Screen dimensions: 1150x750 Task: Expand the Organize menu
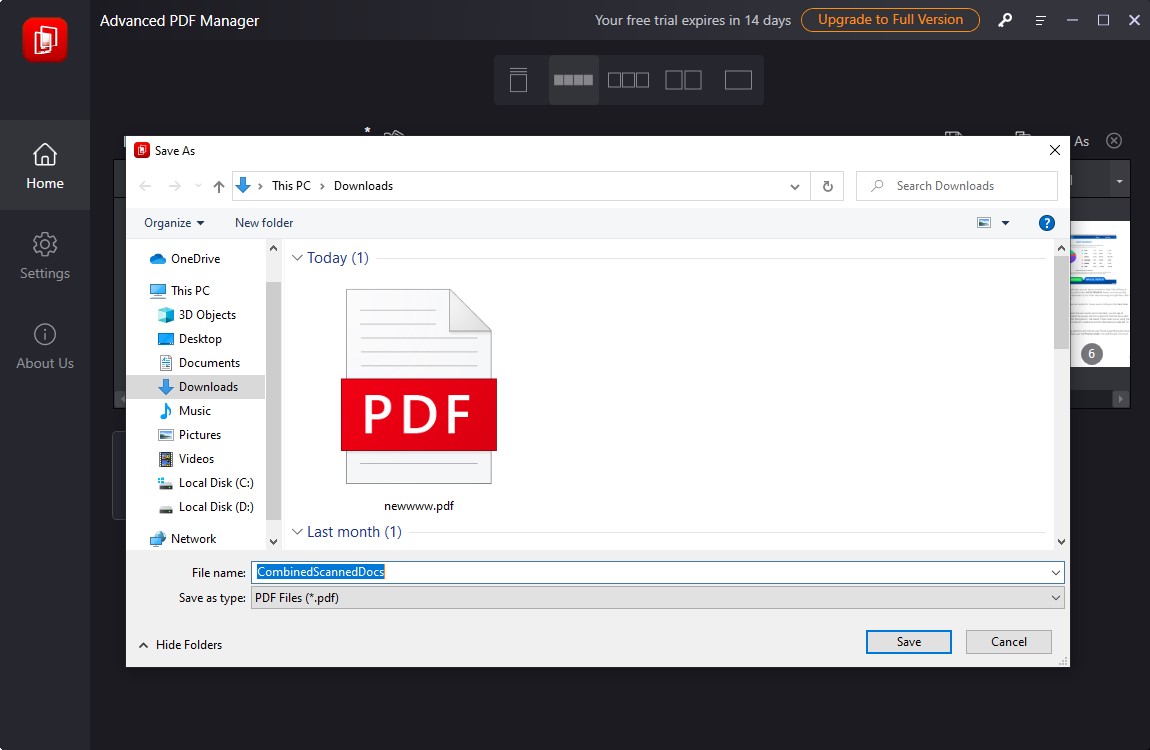pos(172,222)
